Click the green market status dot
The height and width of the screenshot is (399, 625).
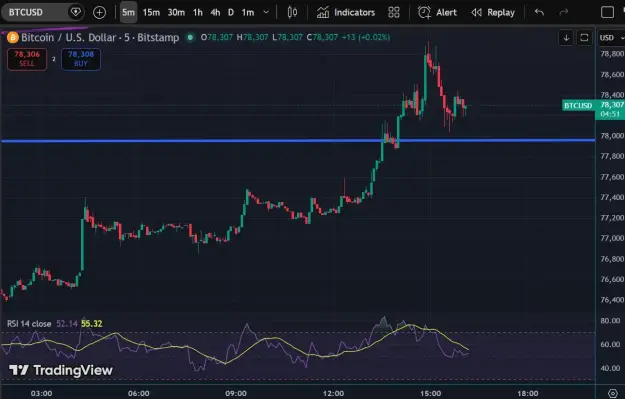[191, 37]
